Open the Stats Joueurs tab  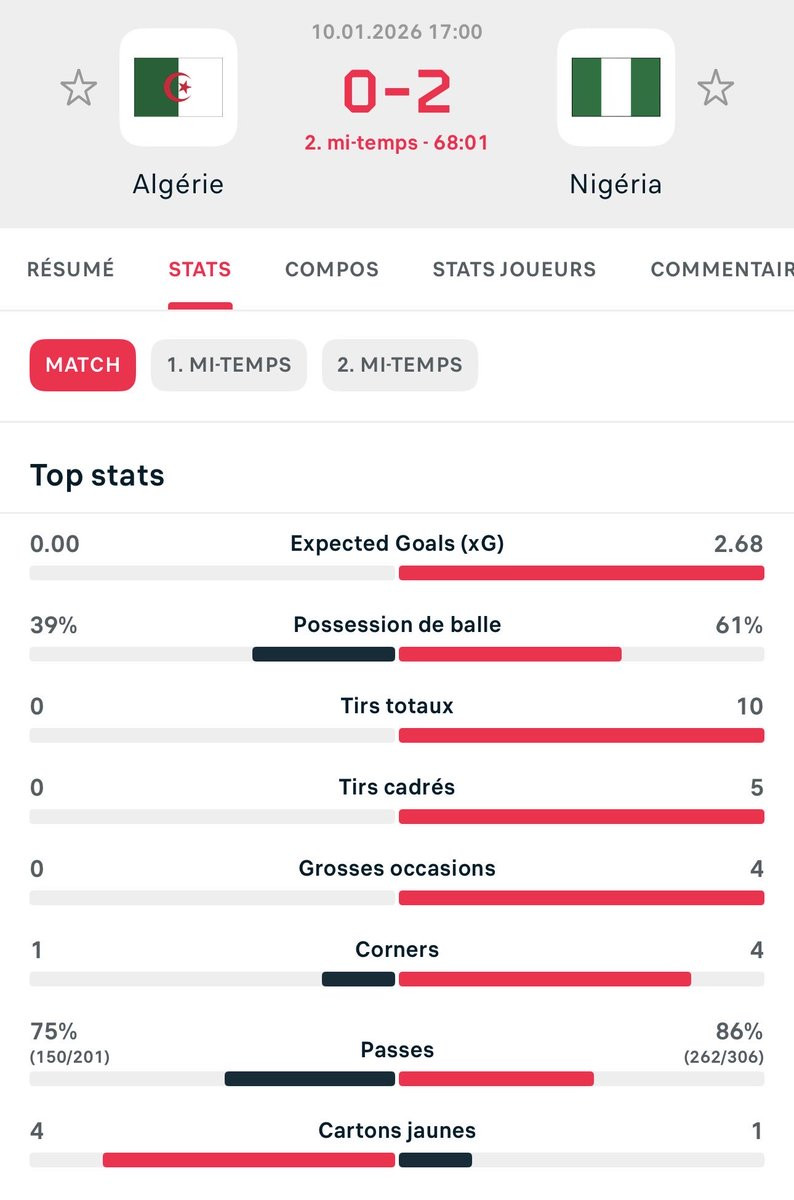[514, 269]
